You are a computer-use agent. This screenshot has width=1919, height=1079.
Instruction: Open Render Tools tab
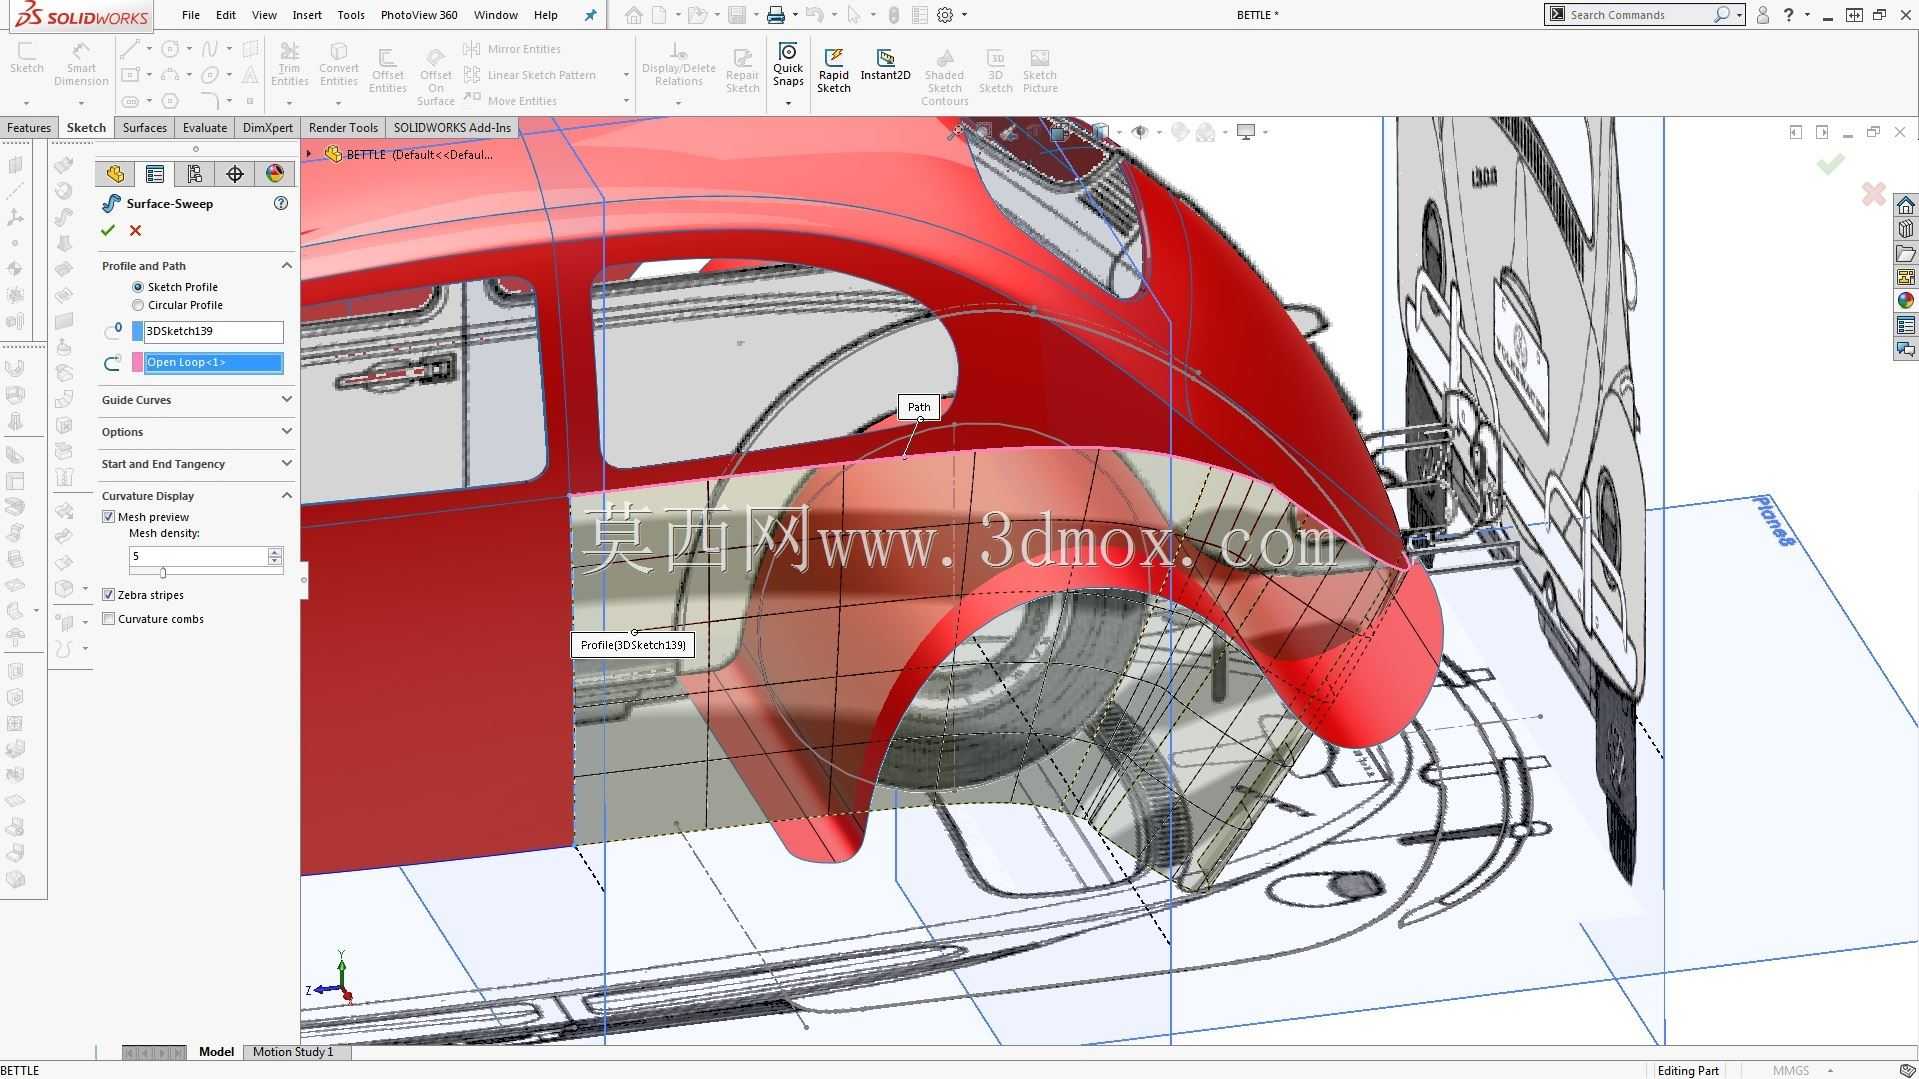pyautogui.click(x=343, y=128)
